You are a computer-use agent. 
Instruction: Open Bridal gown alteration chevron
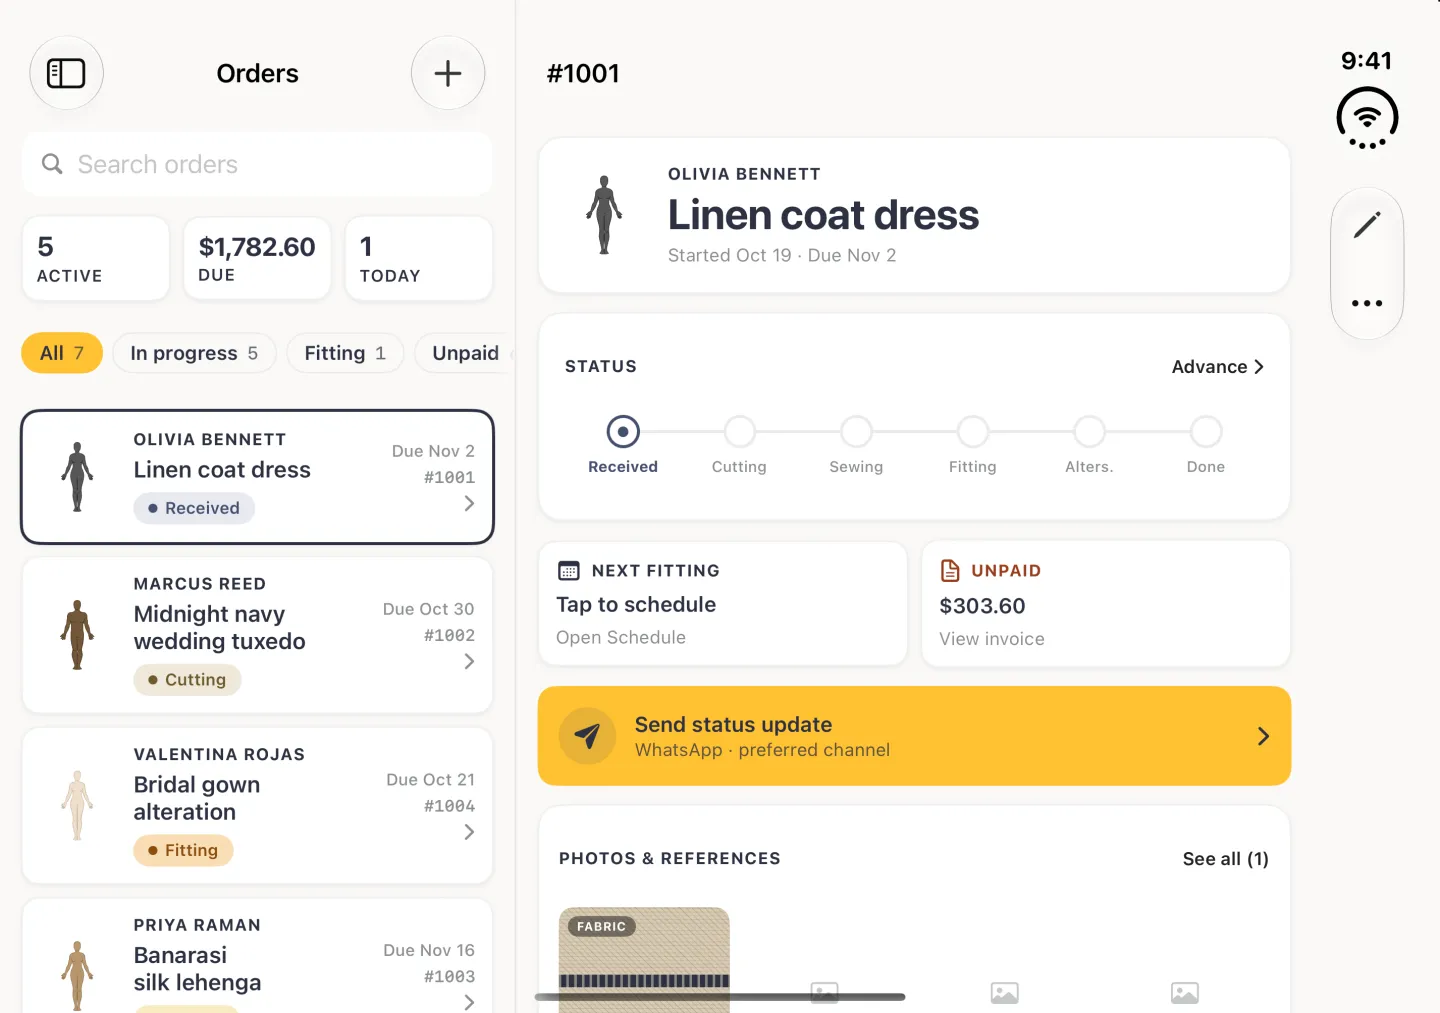pyautogui.click(x=469, y=832)
